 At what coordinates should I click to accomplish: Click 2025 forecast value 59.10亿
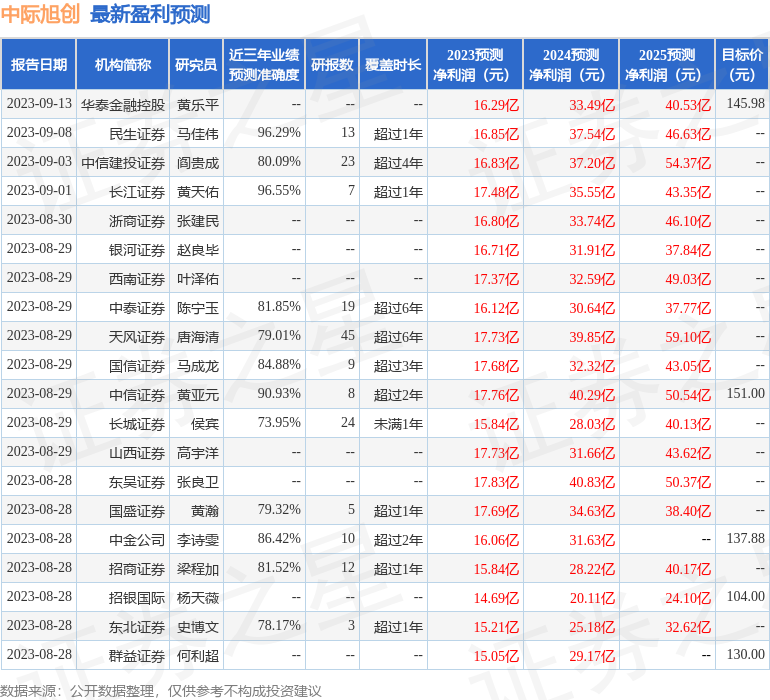(x=688, y=337)
